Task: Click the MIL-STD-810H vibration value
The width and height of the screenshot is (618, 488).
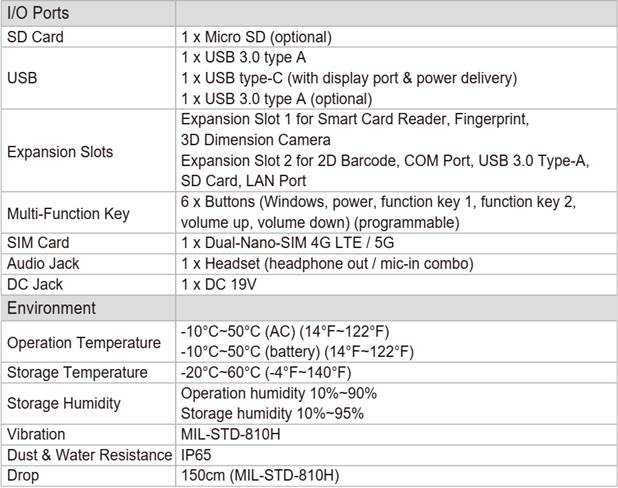Action: (x=231, y=434)
